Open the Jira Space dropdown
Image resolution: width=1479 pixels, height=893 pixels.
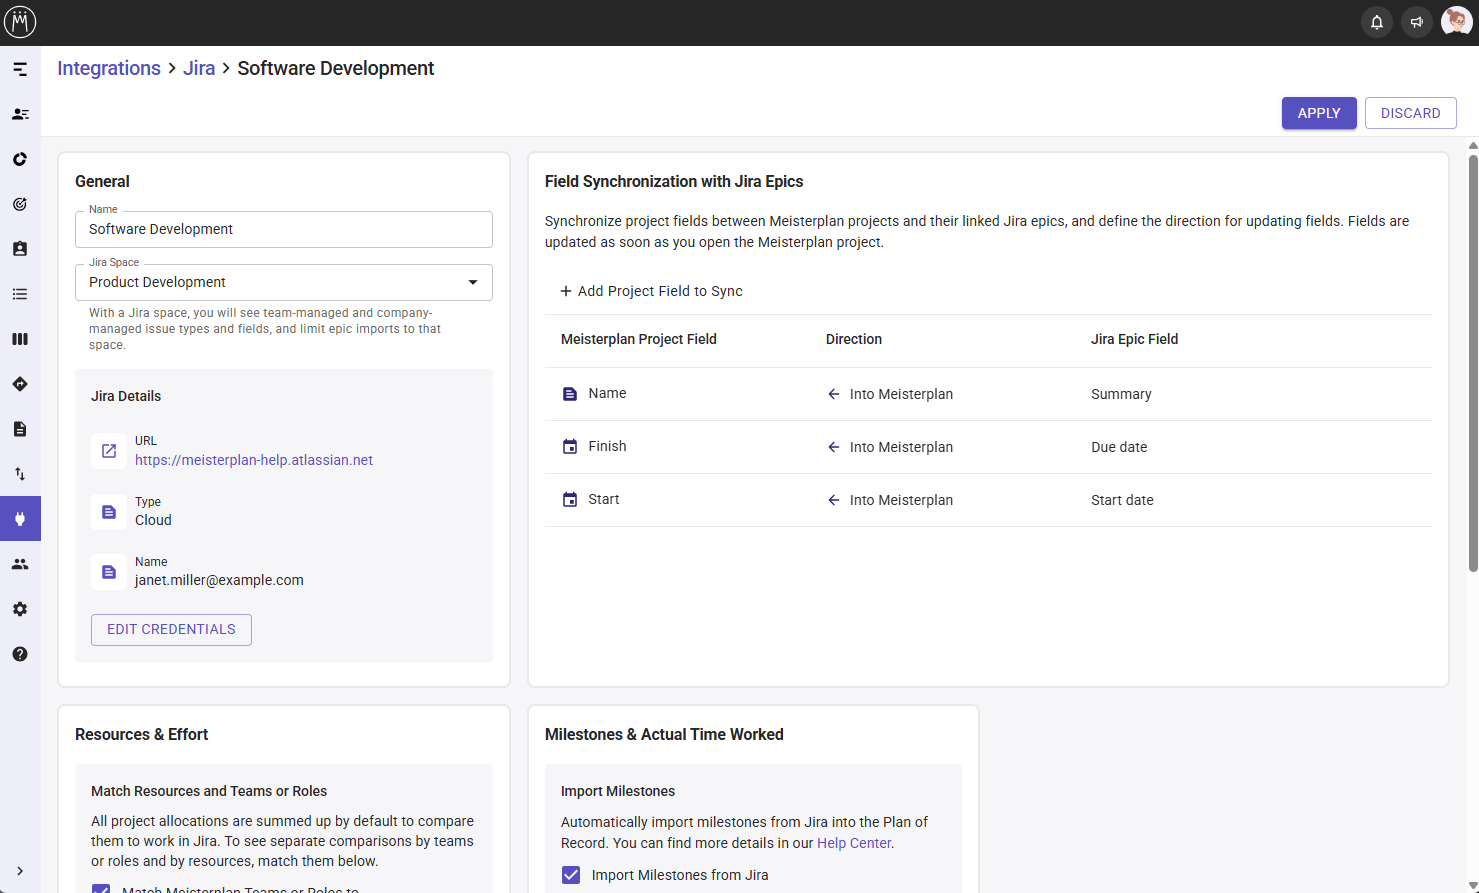(284, 282)
